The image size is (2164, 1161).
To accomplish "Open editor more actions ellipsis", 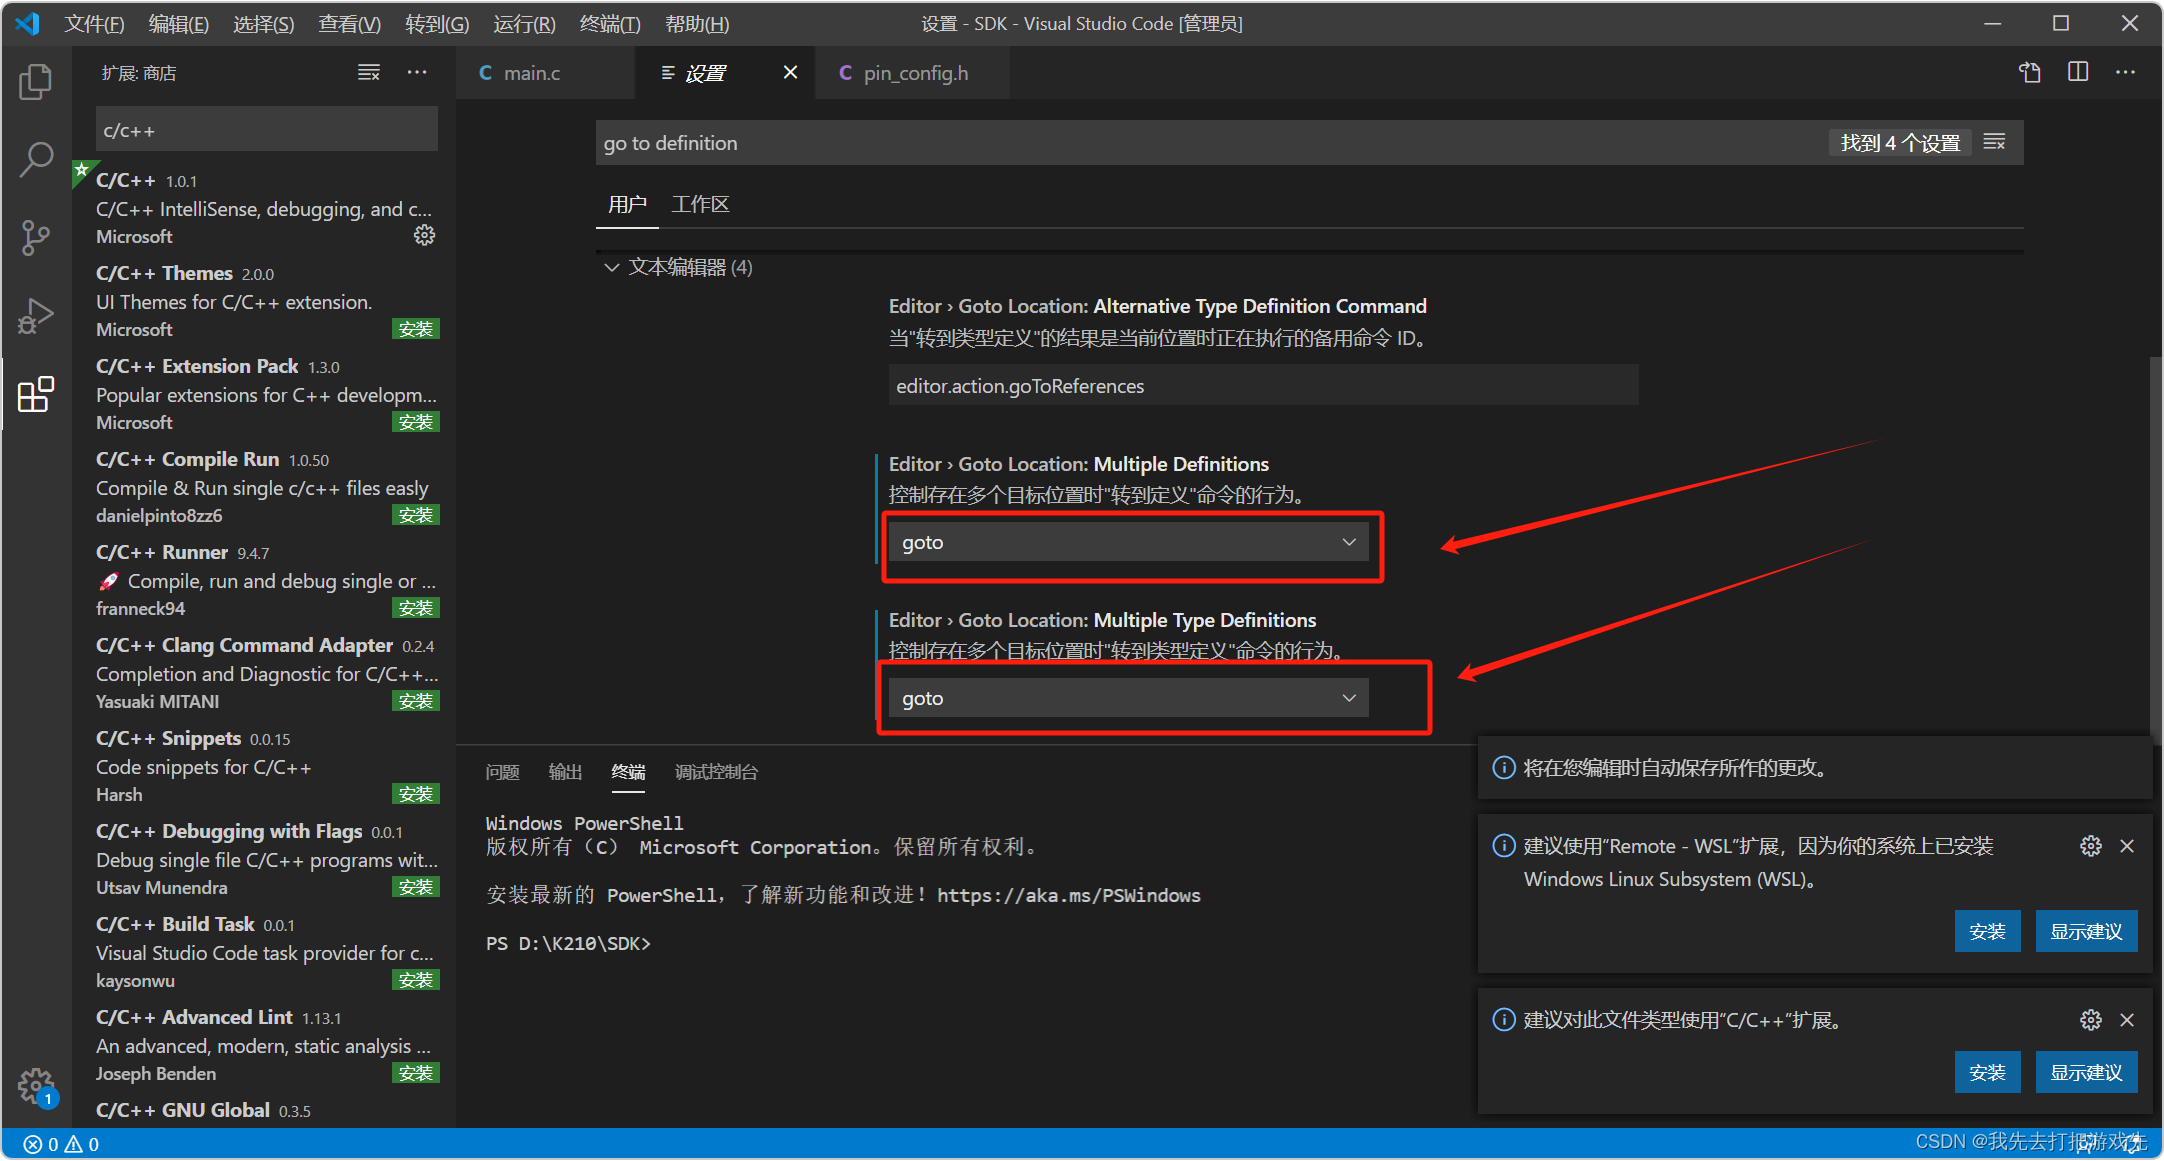I will [x=2126, y=72].
